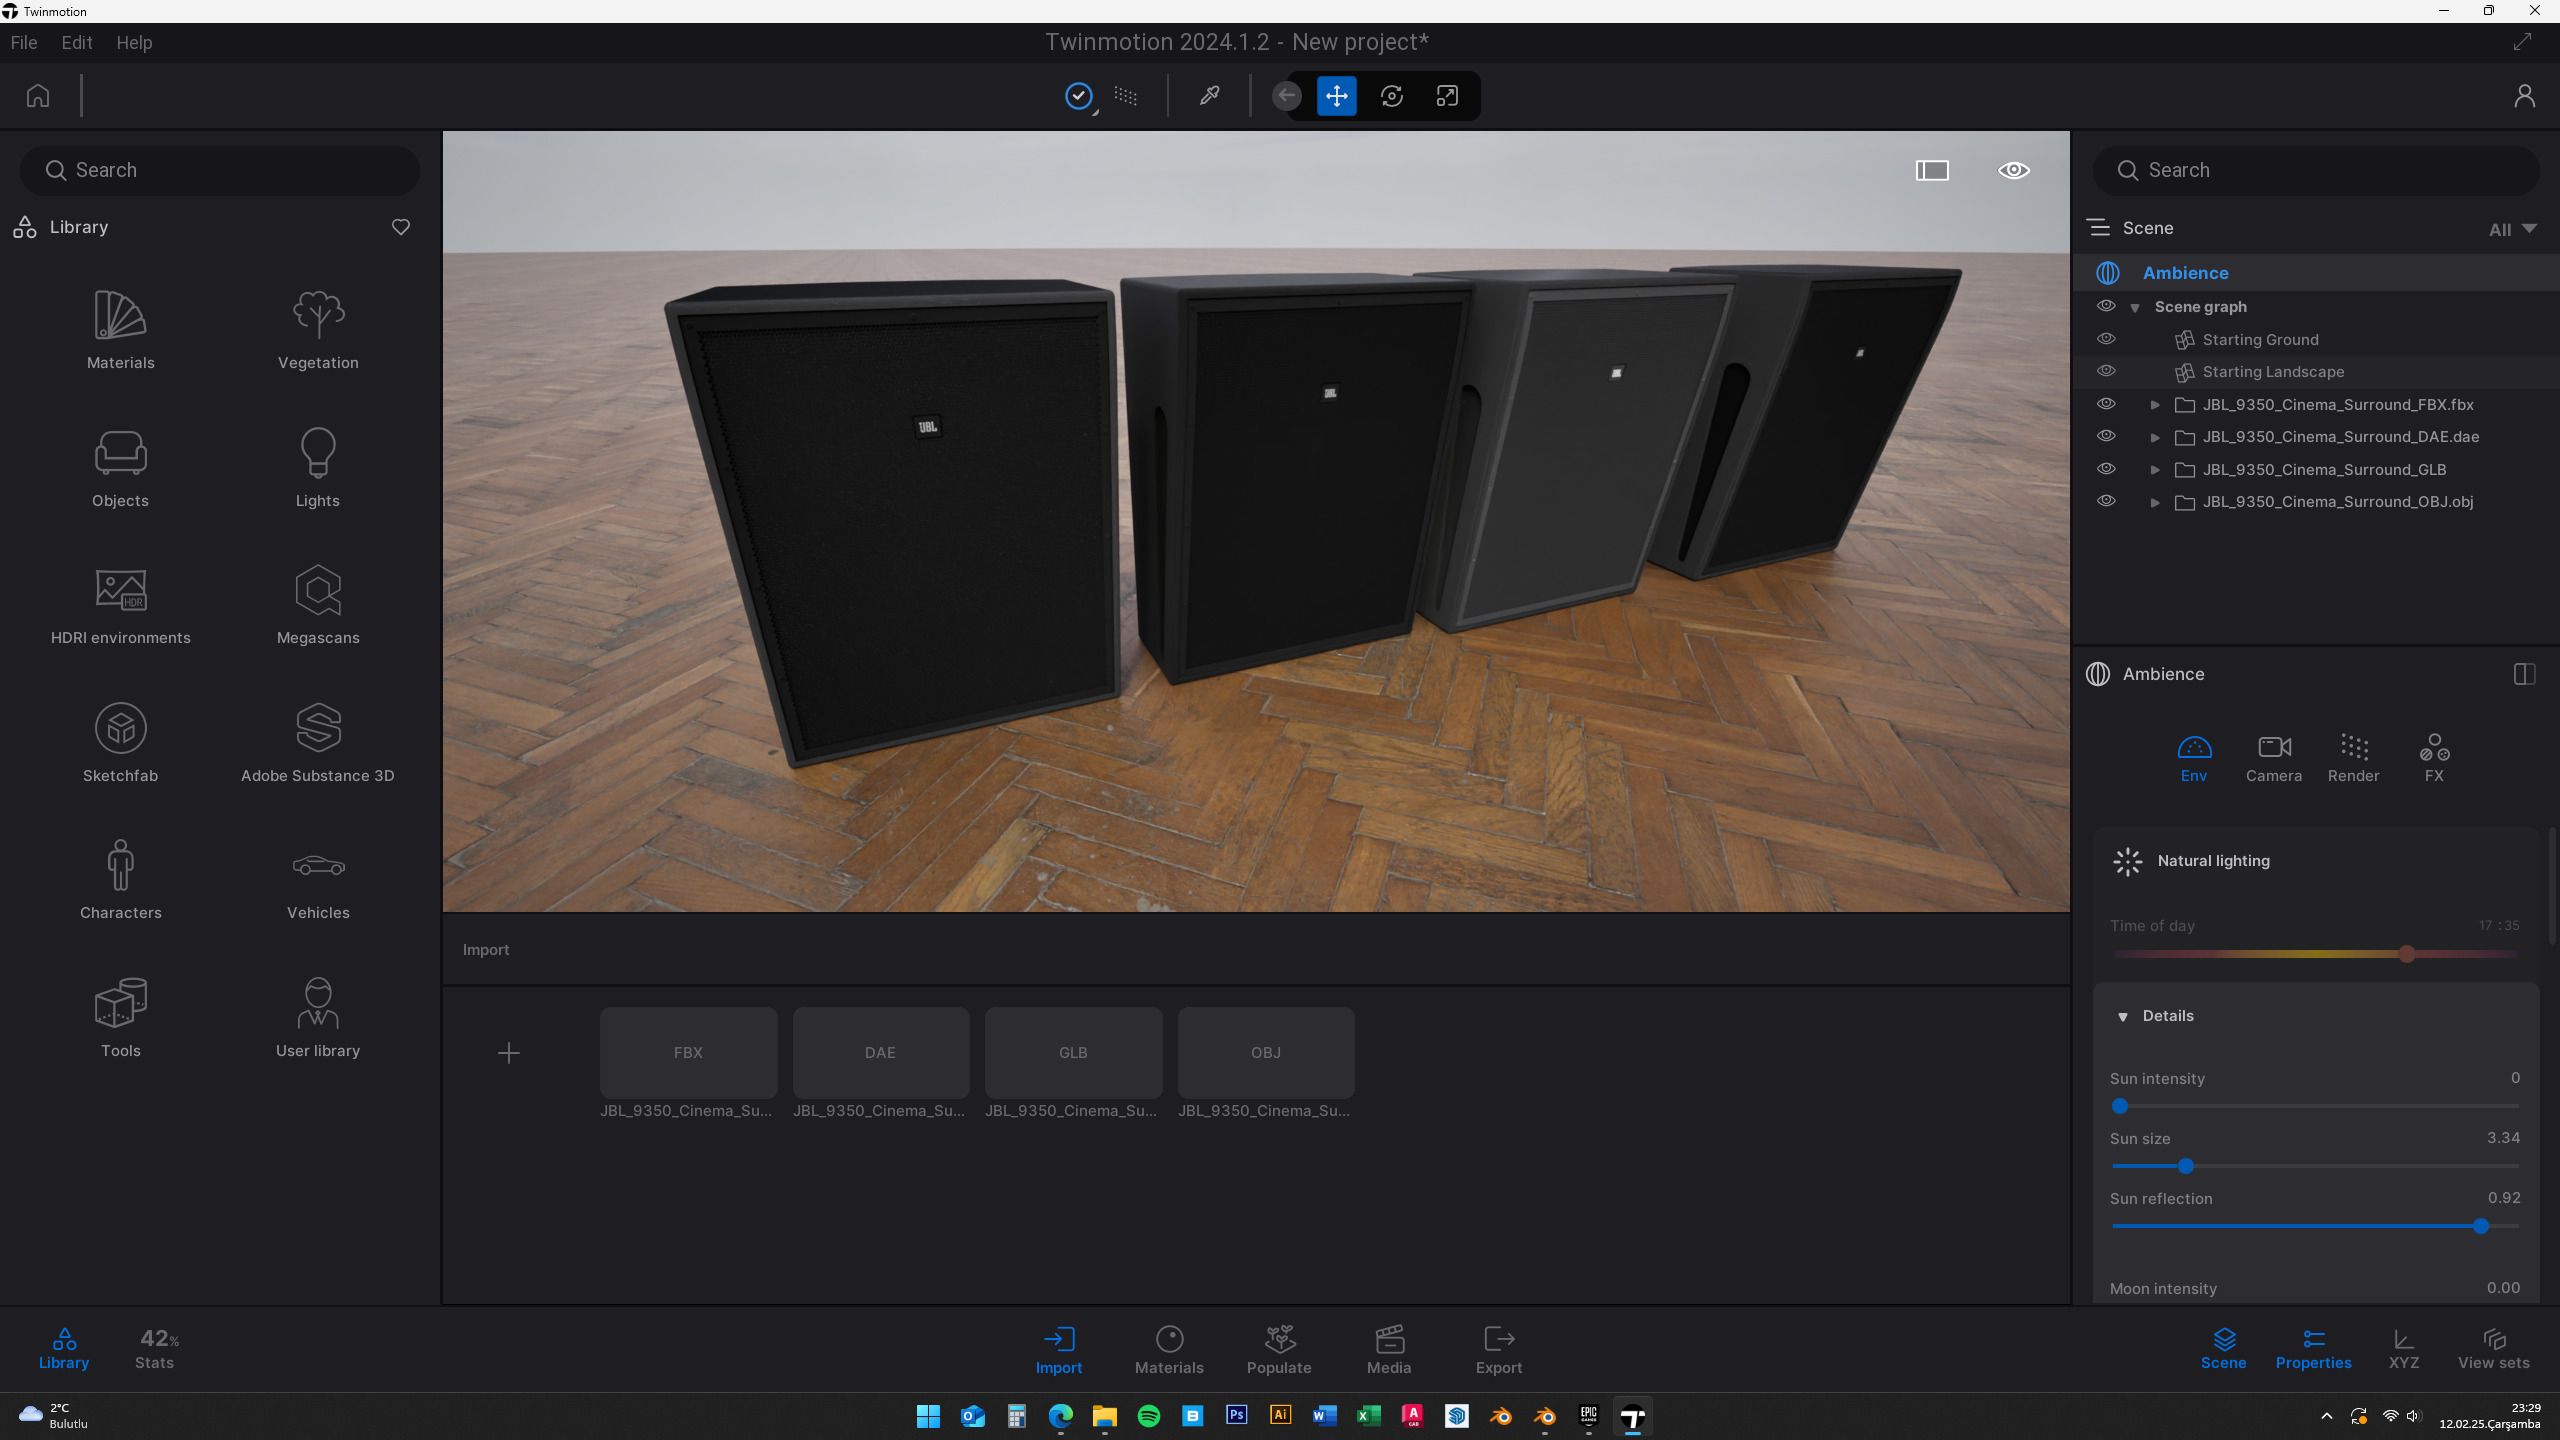The height and width of the screenshot is (1440, 2560).
Task: Select the FBX import thumbnail
Action: click(688, 1052)
